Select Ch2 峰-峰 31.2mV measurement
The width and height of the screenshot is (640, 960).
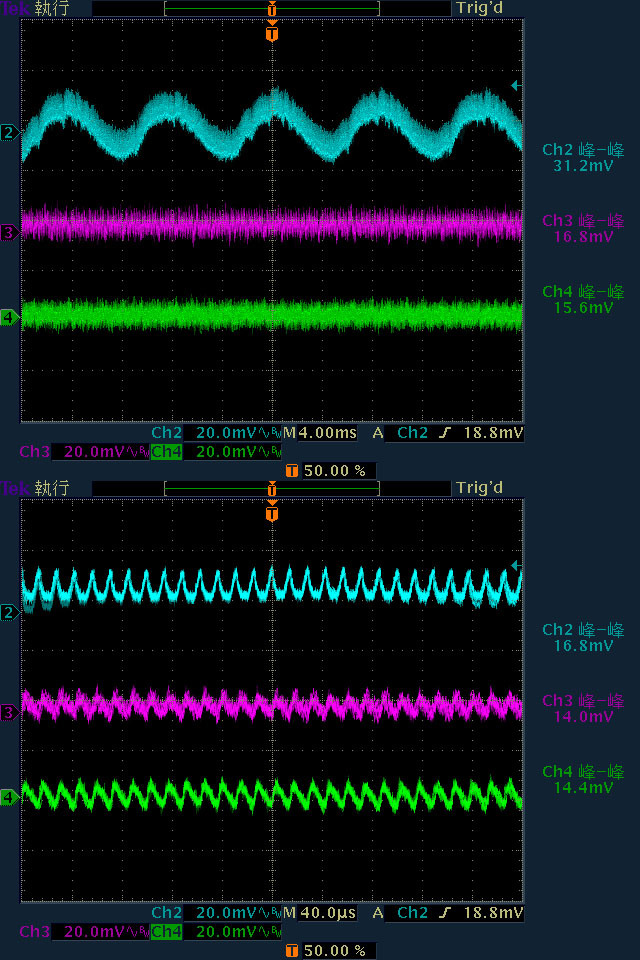click(583, 158)
